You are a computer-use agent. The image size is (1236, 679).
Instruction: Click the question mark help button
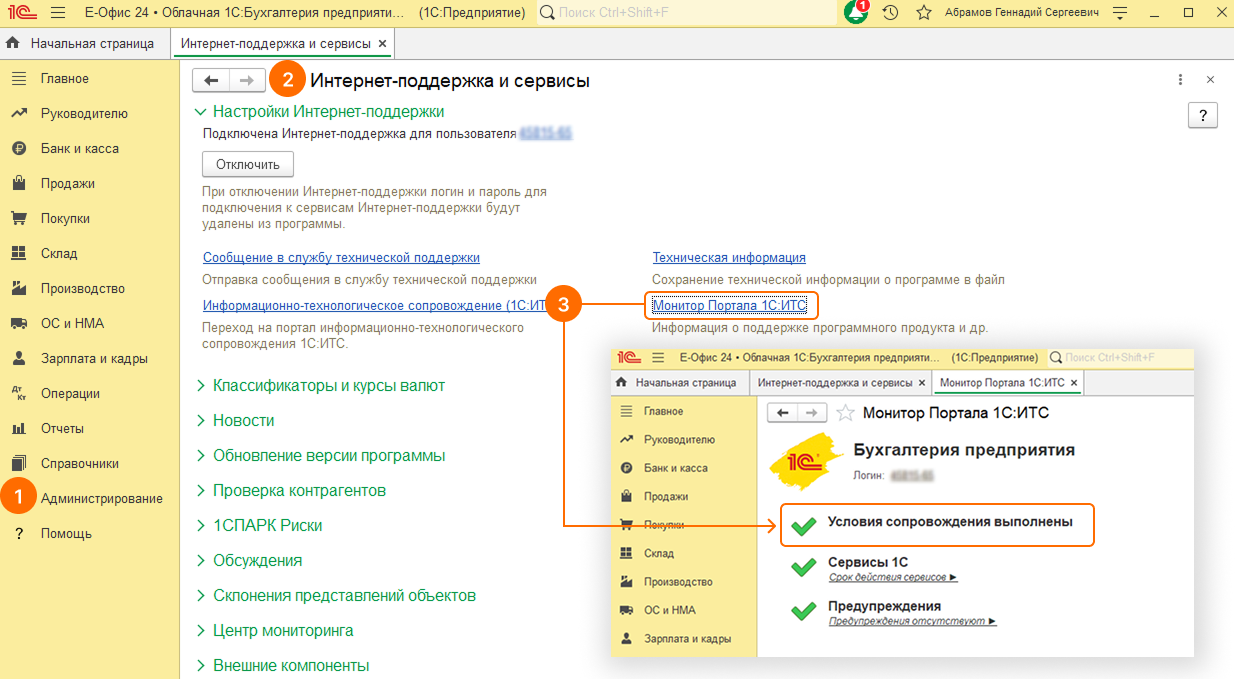point(1202,115)
